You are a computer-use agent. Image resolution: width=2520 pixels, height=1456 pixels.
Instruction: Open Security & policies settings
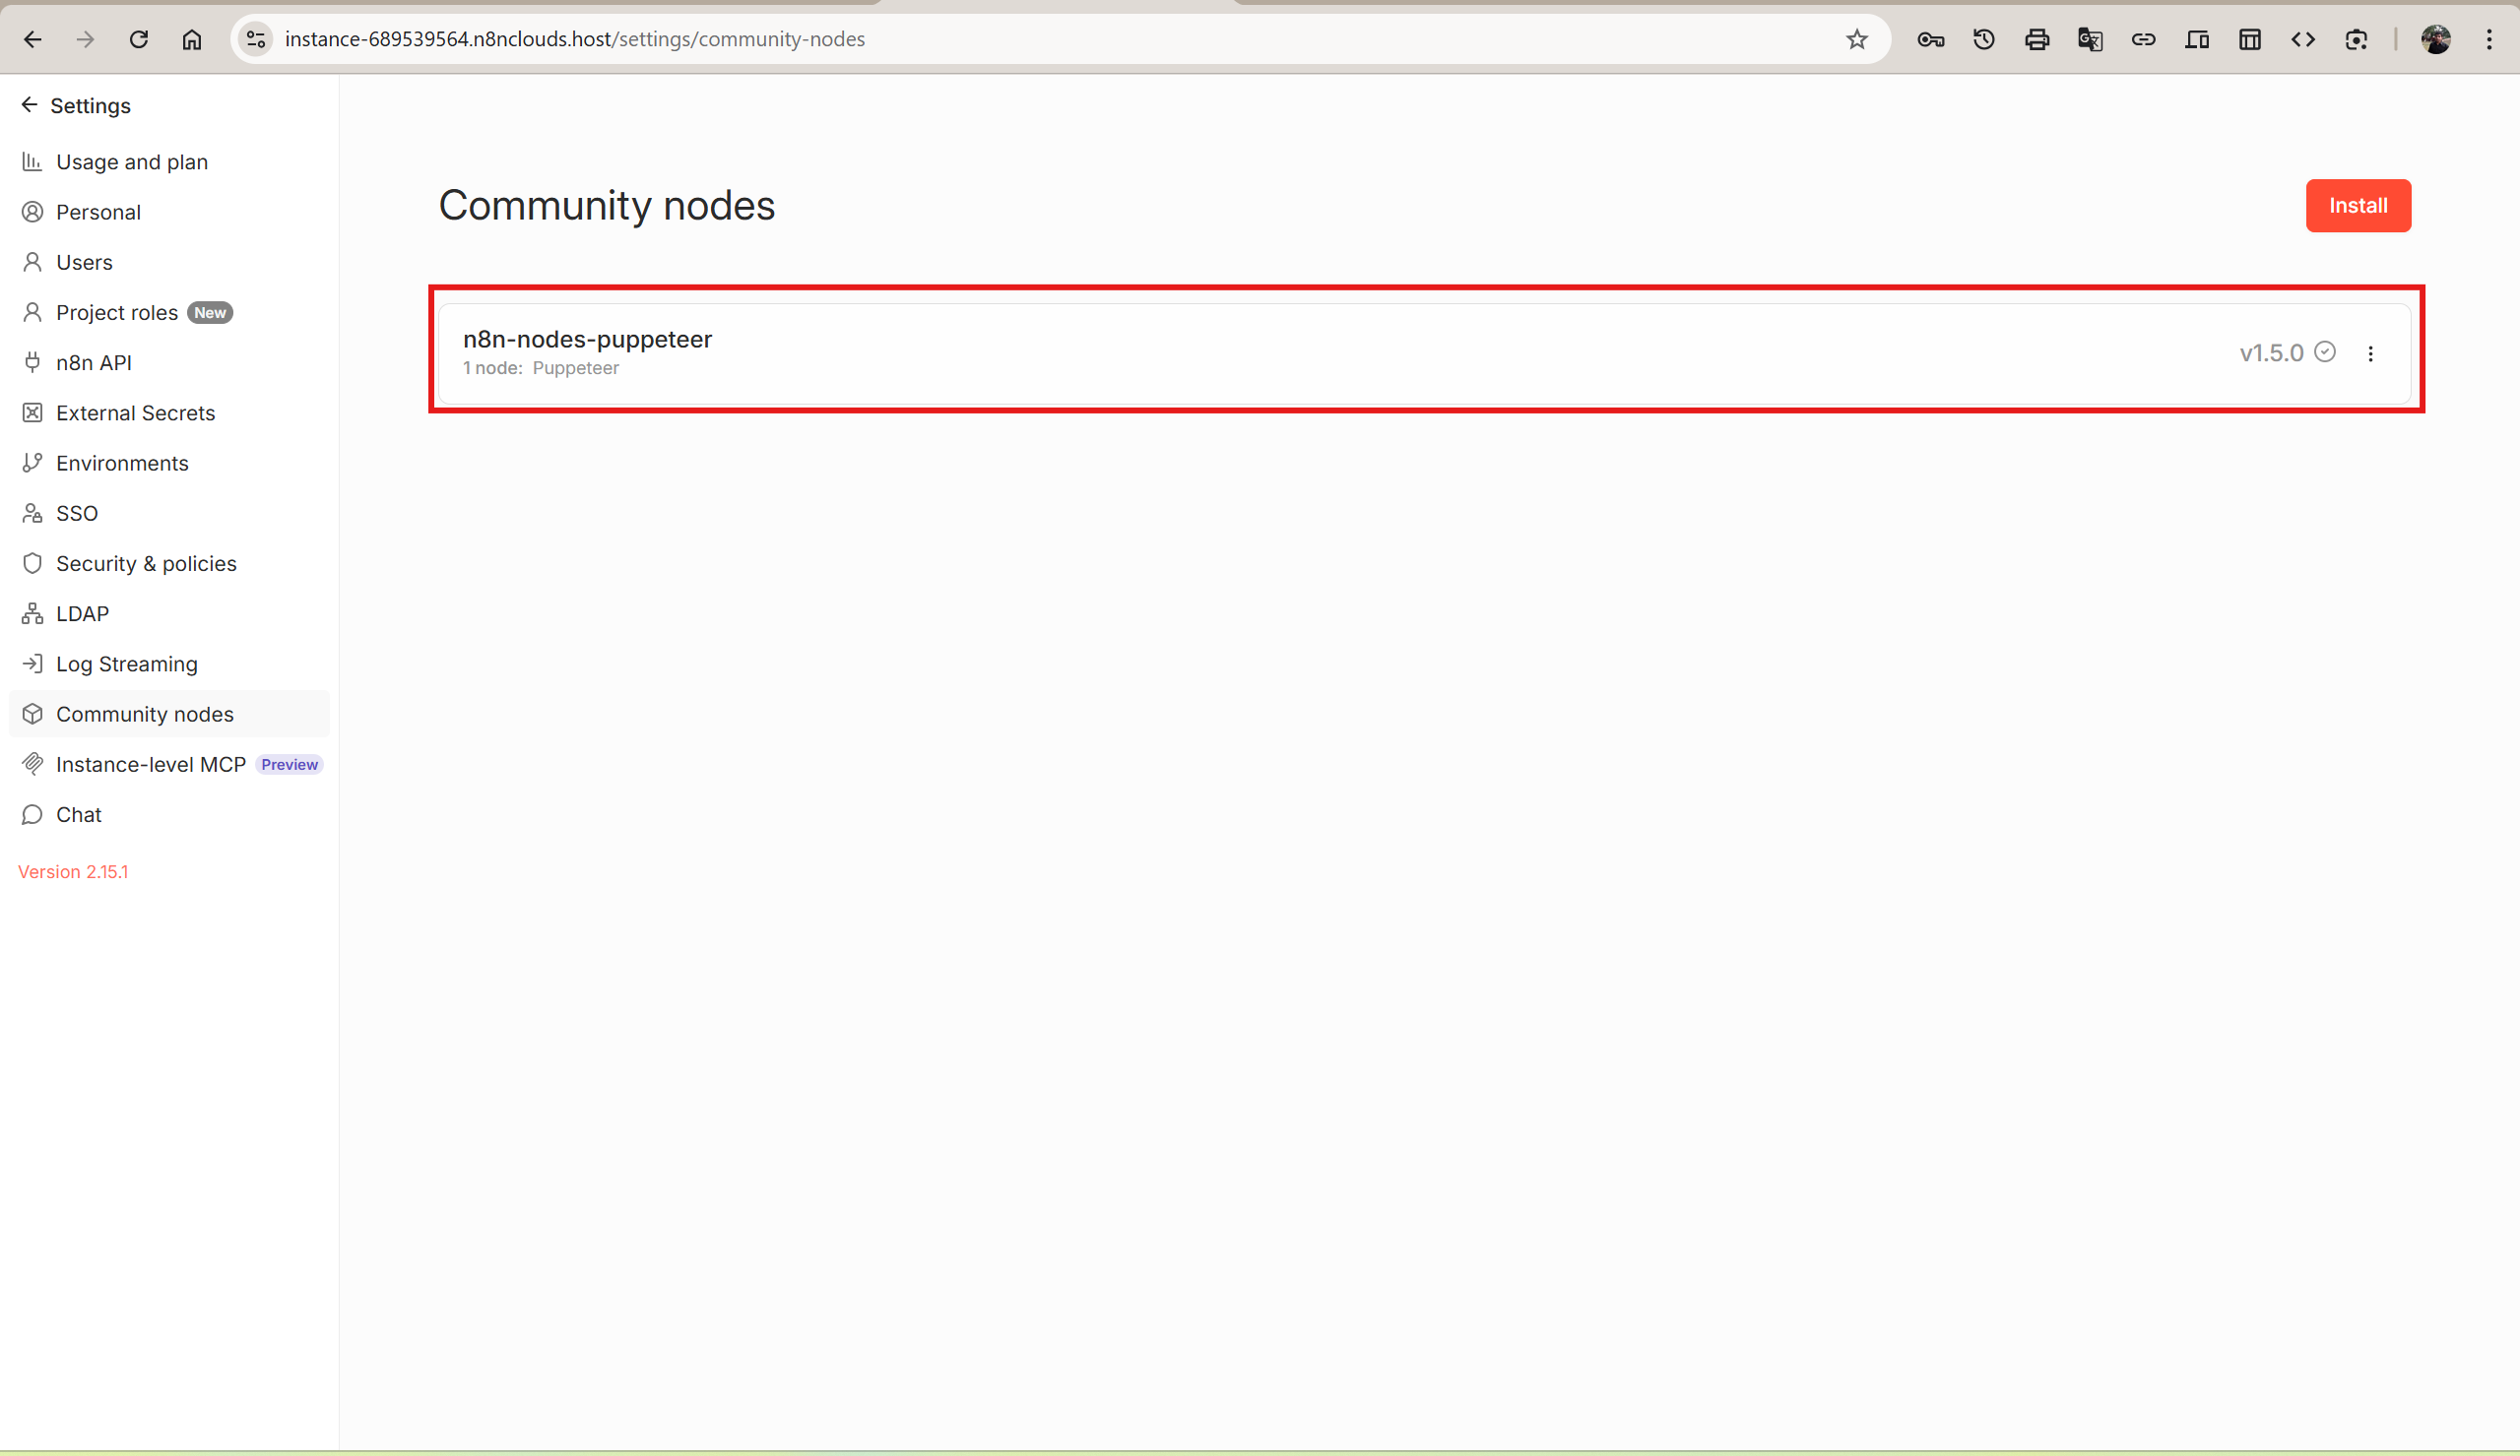(169, 563)
